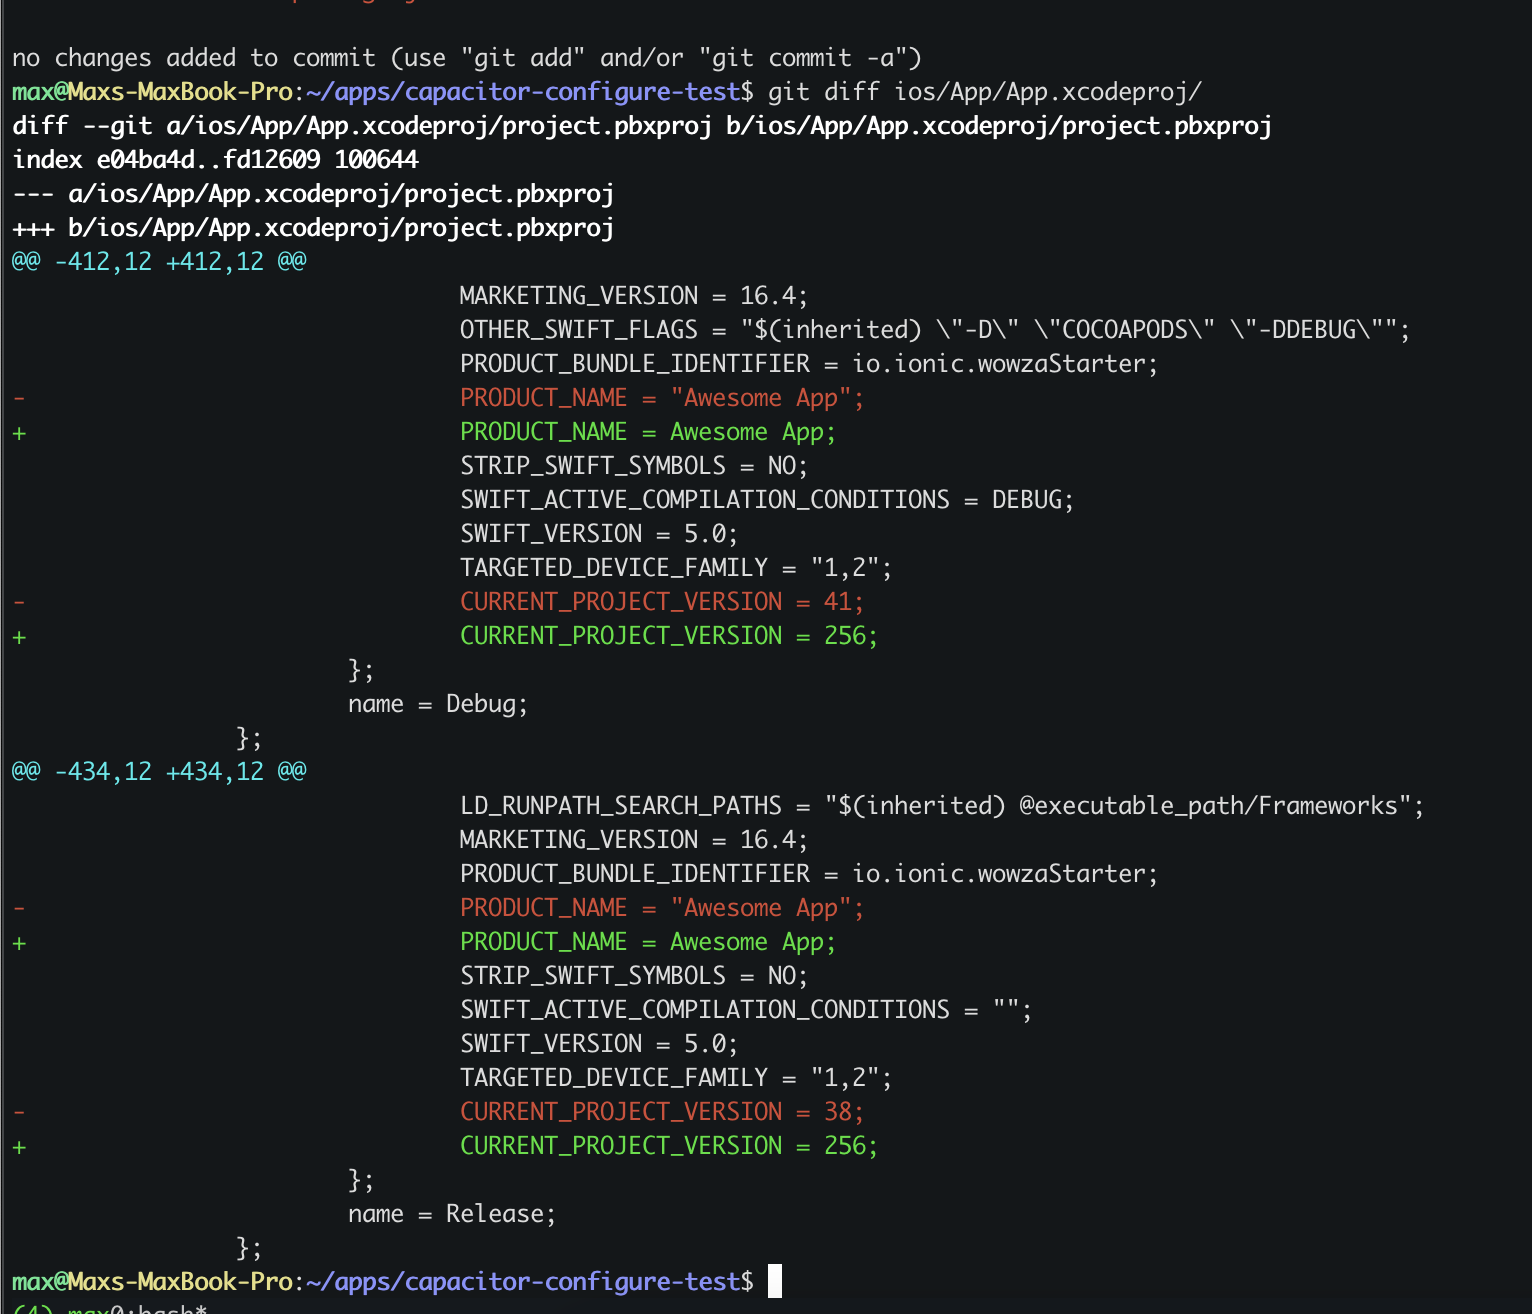1532x1314 pixels.
Task: Select the OTHER_SWIFT_FLAGS line with COCOAPODS
Action: point(935,329)
